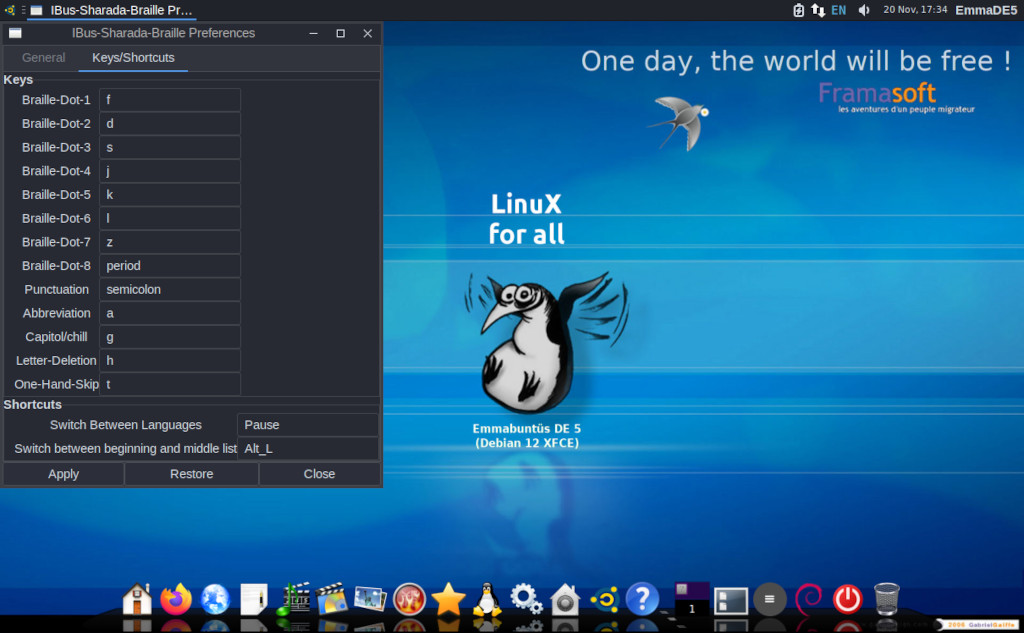This screenshot has height=633, width=1024.
Task: Click the Braille-Dot-8 field containing period
Action: [170, 266]
